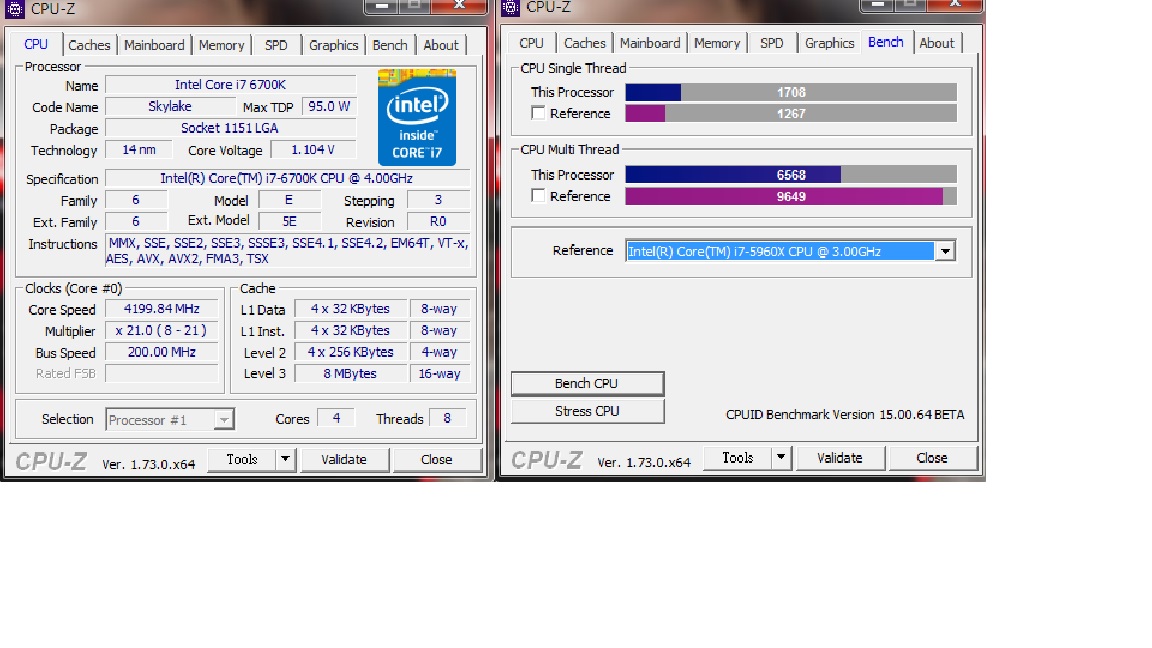This screenshot has height=648, width=1152.
Task: Click the Ext. Model value "5E"
Action: tap(289, 221)
